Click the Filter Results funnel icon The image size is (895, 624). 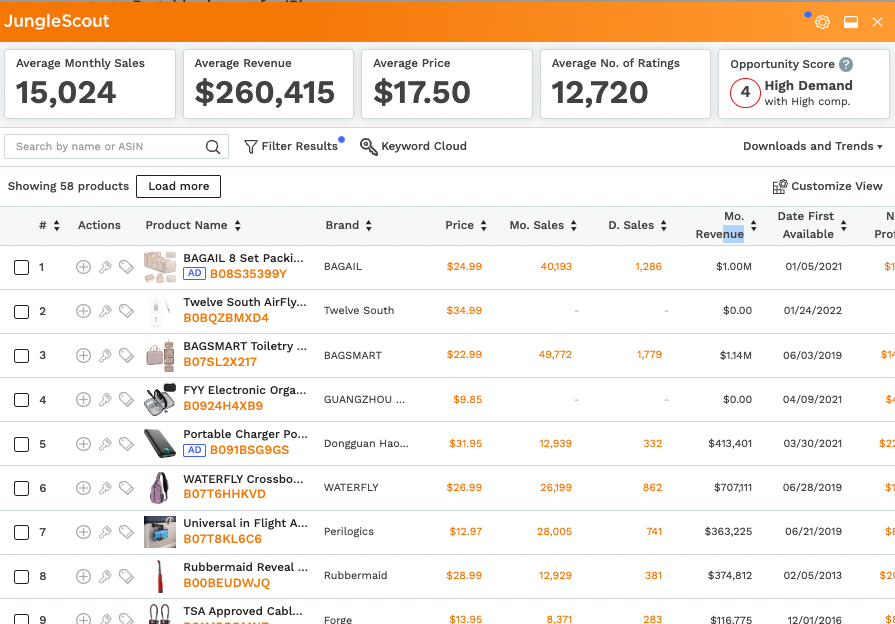coord(251,147)
